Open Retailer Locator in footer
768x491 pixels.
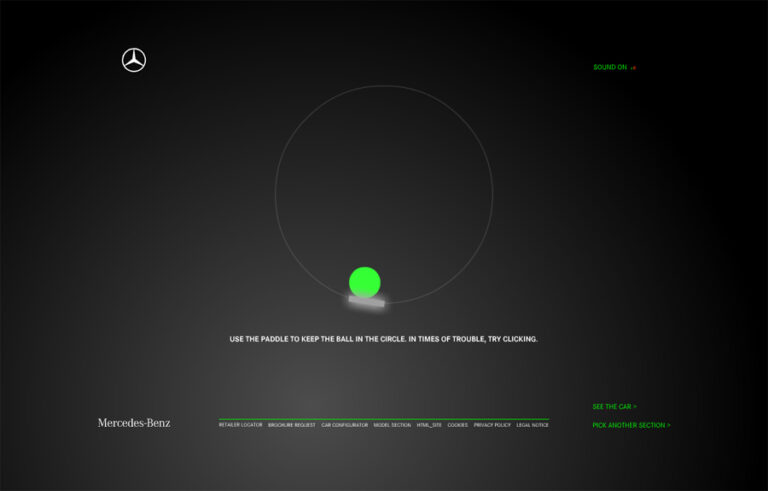pyautogui.click(x=240, y=425)
